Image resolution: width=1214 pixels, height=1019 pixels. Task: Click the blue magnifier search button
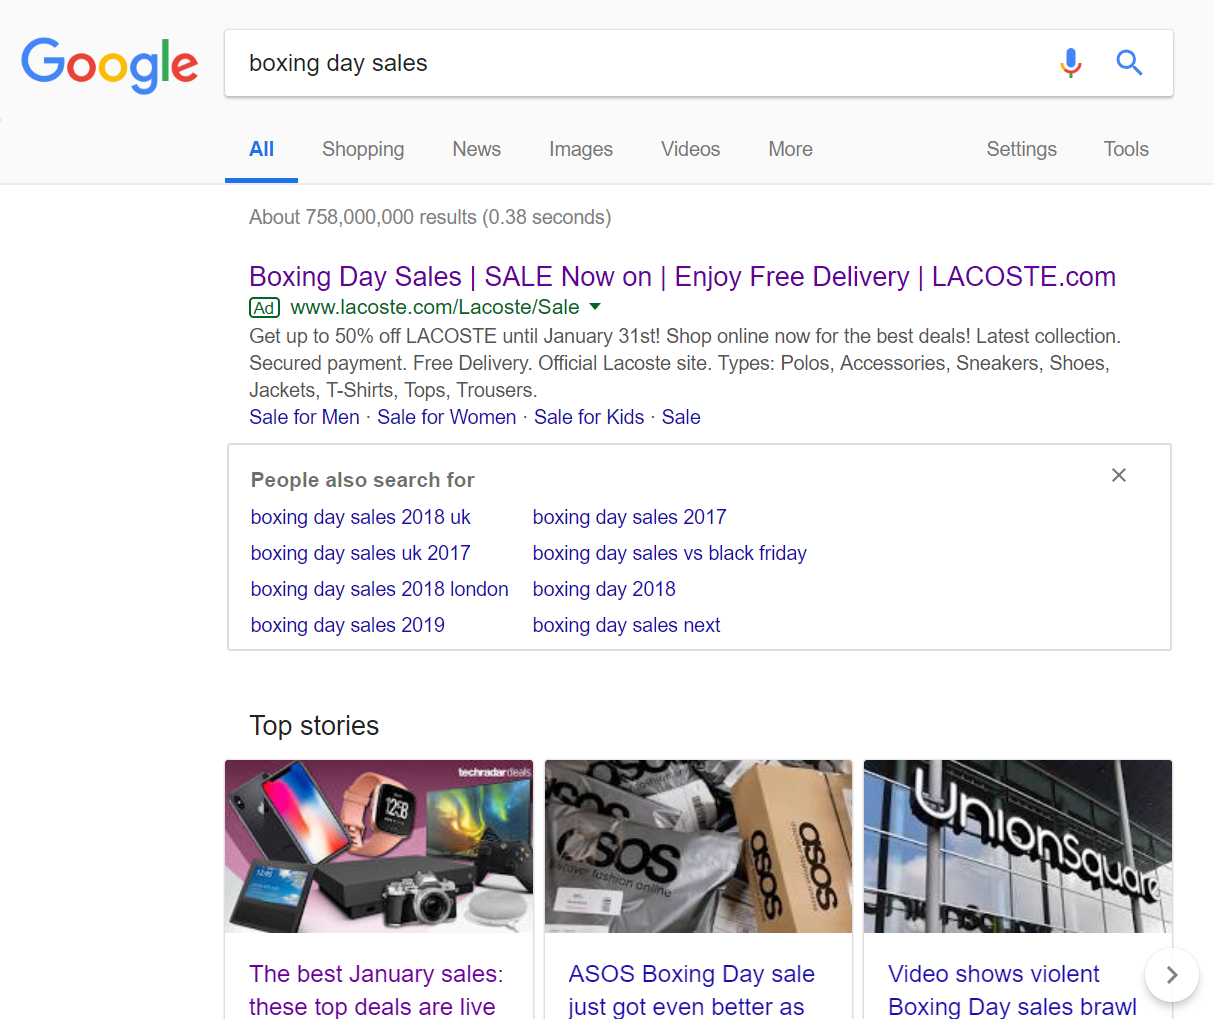pyautogui.click(x=1129, y=63)
